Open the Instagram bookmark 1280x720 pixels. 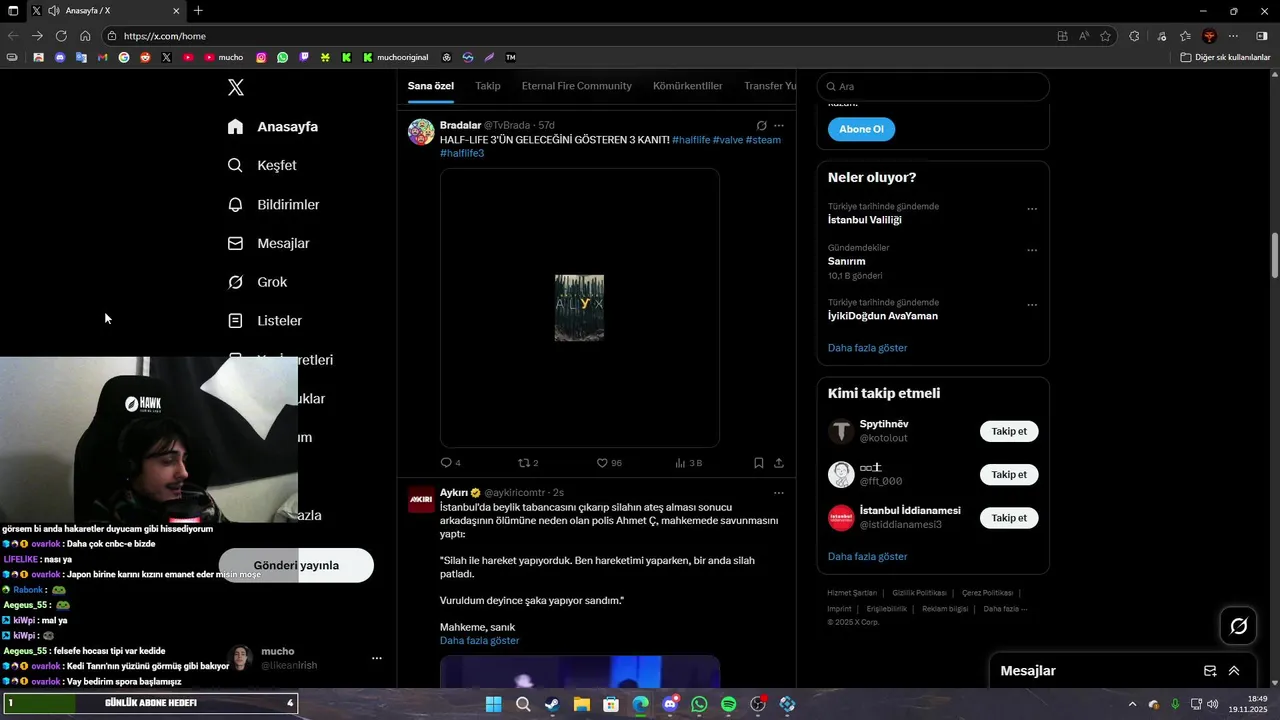(x=261, y=58)
